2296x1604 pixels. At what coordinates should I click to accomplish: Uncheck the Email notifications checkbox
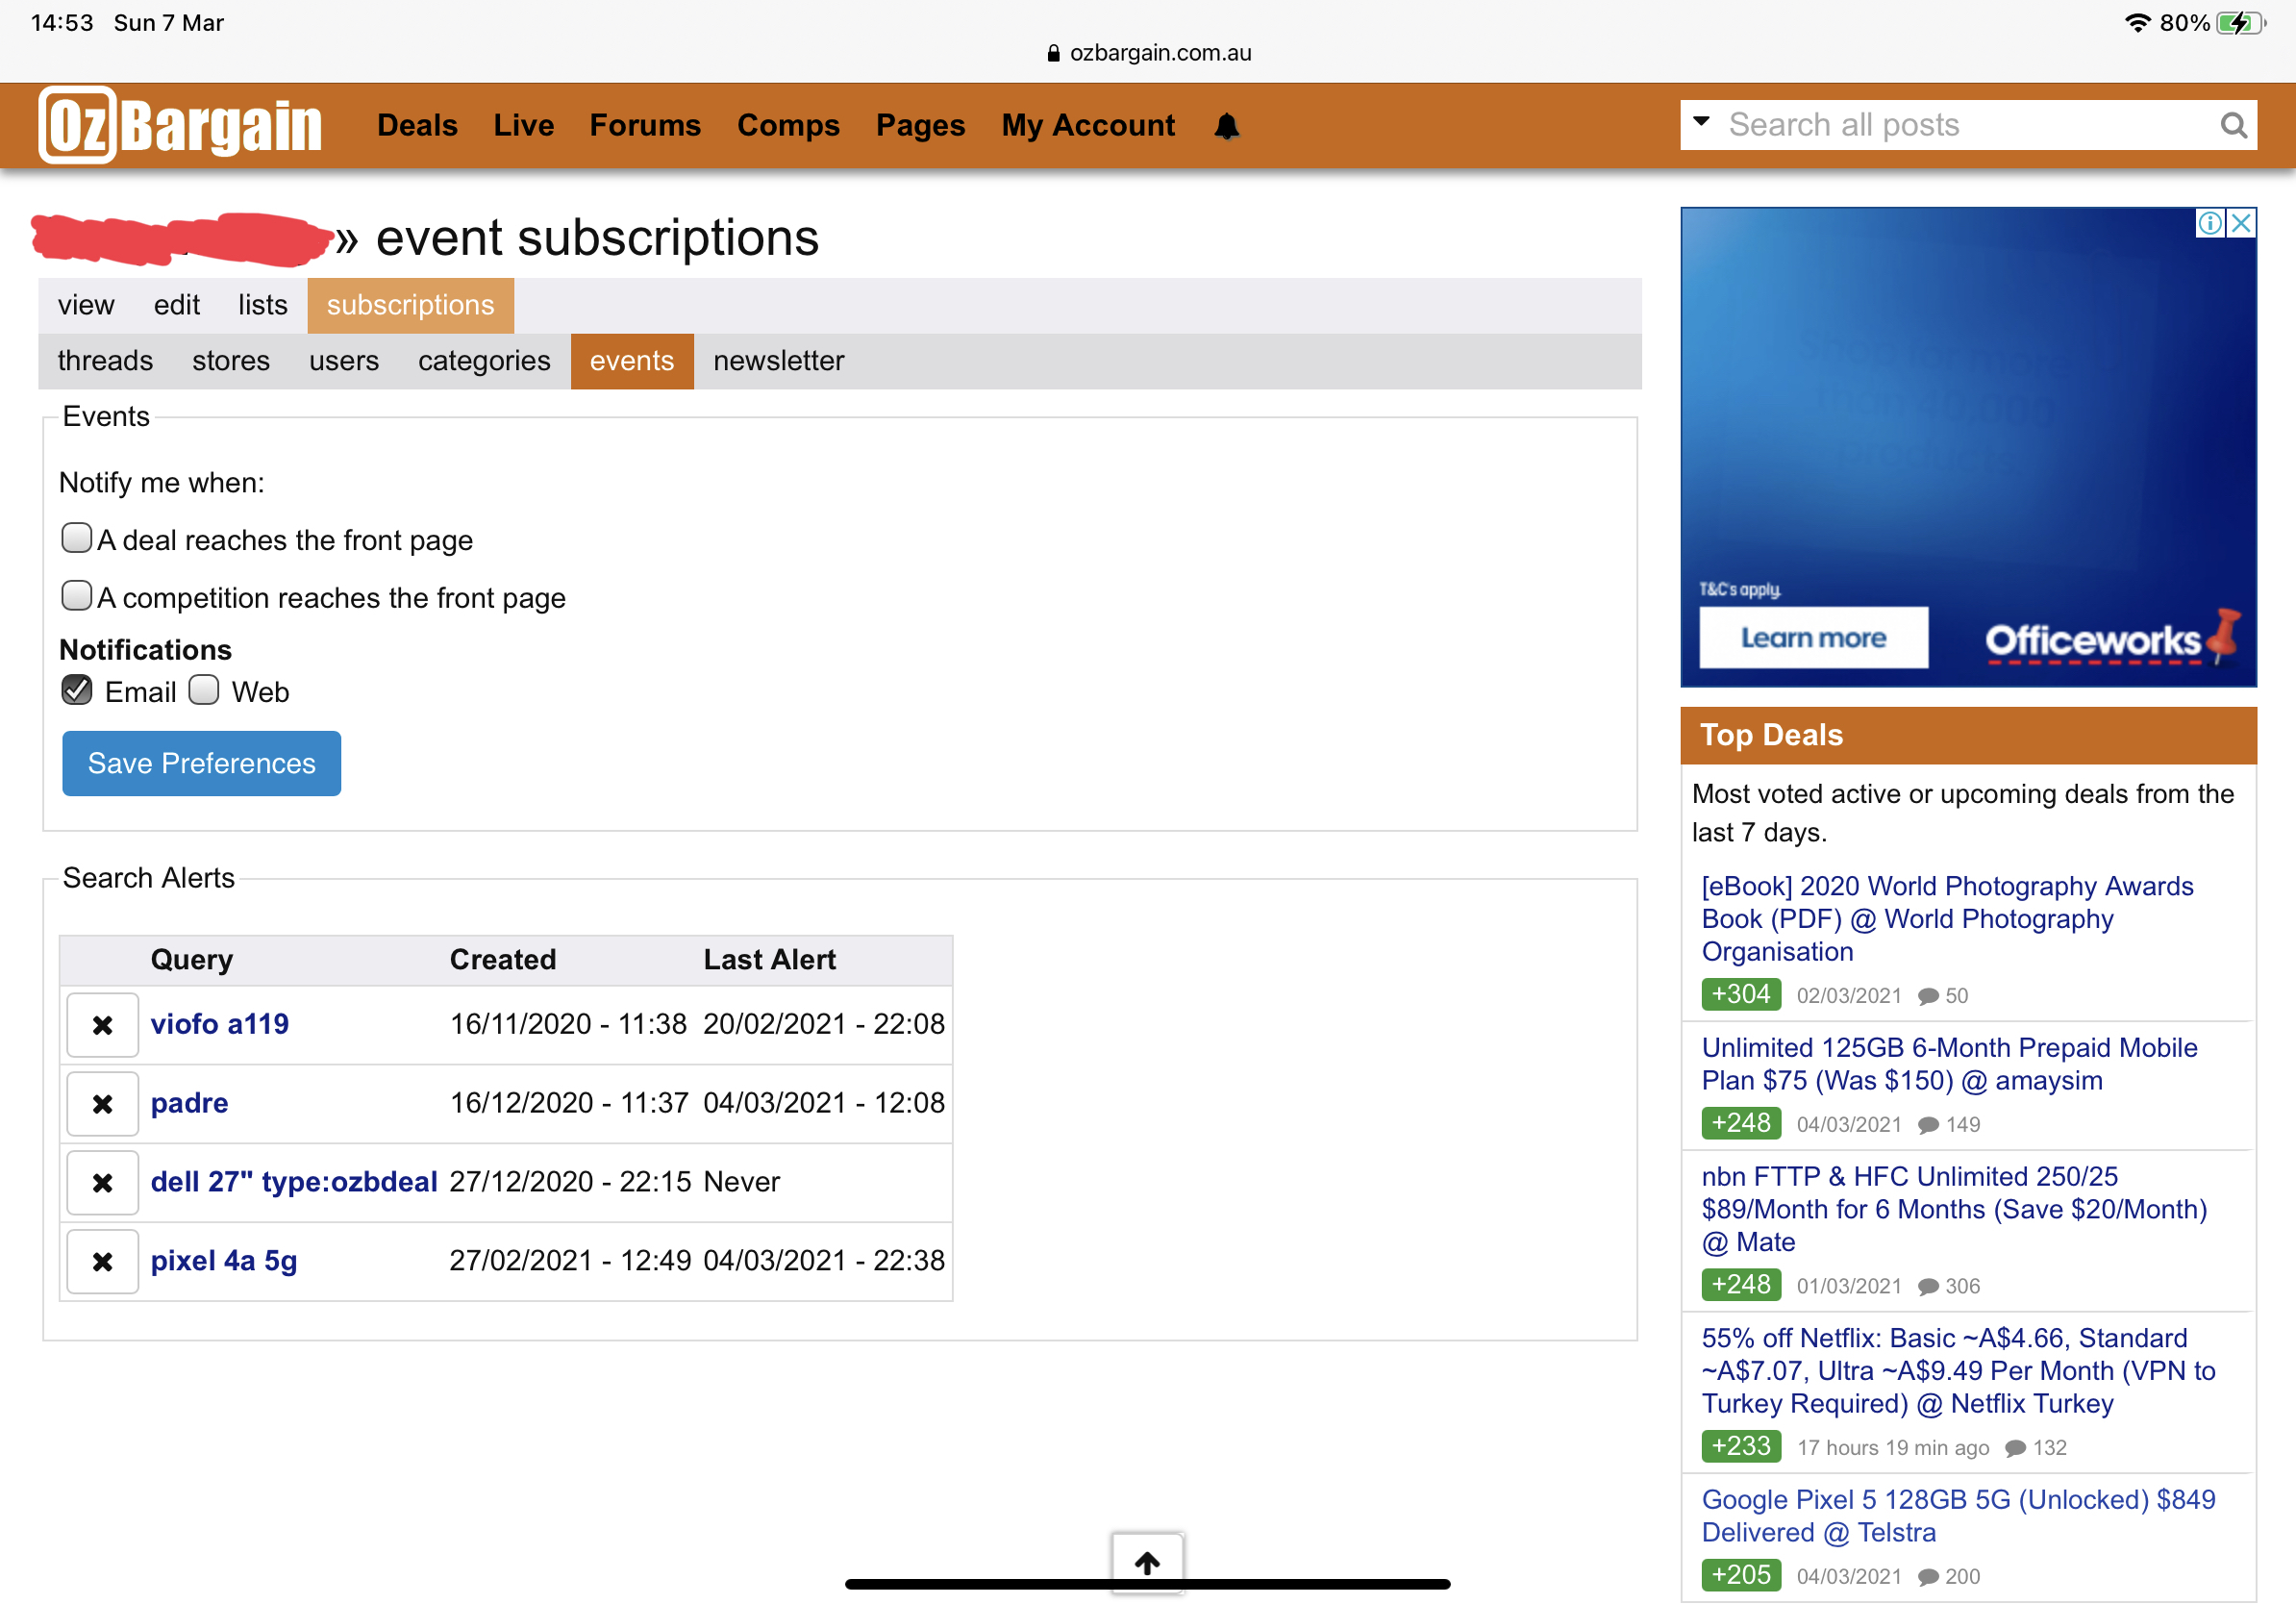tap(77, 690)
